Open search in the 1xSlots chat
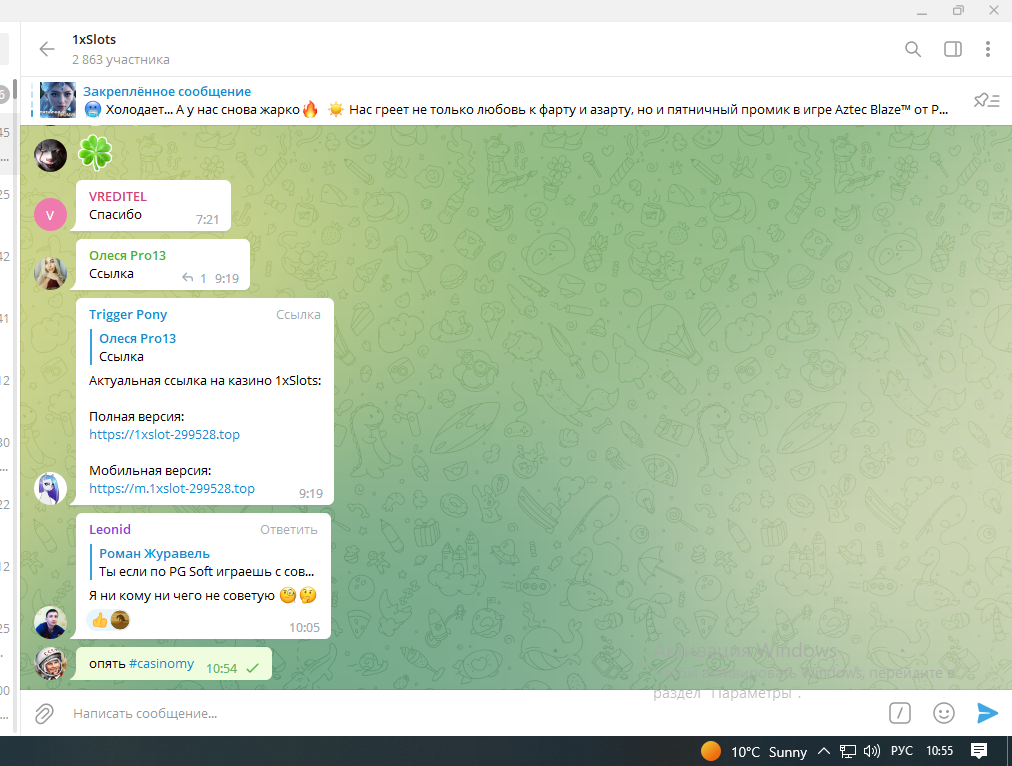The image size is (1012, 766). pos(913,49)
